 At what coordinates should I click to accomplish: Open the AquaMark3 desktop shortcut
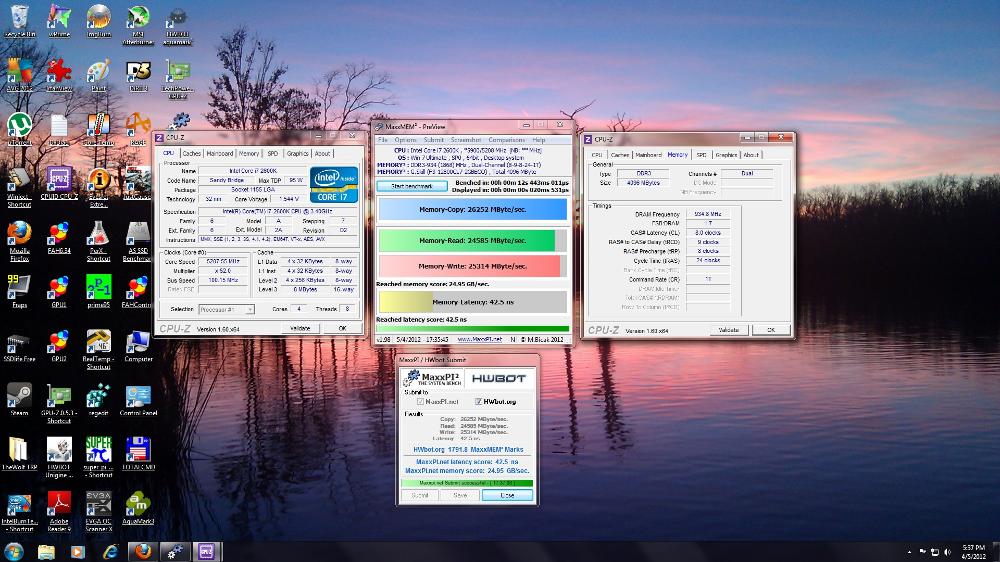(138, 508)
